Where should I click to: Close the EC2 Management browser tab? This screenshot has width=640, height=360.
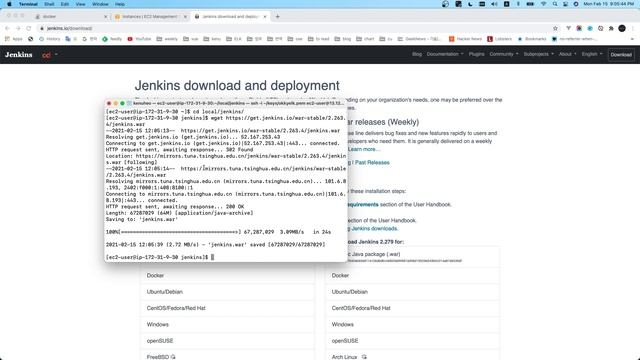tap(185, 17)
